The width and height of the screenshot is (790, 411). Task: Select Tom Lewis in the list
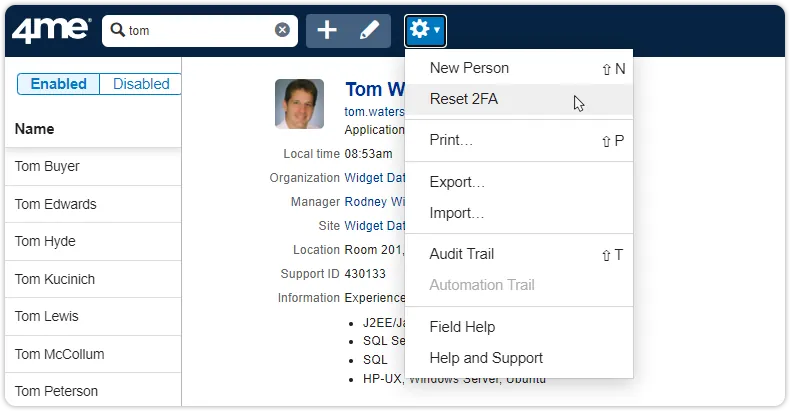click(x=93, y=316)
